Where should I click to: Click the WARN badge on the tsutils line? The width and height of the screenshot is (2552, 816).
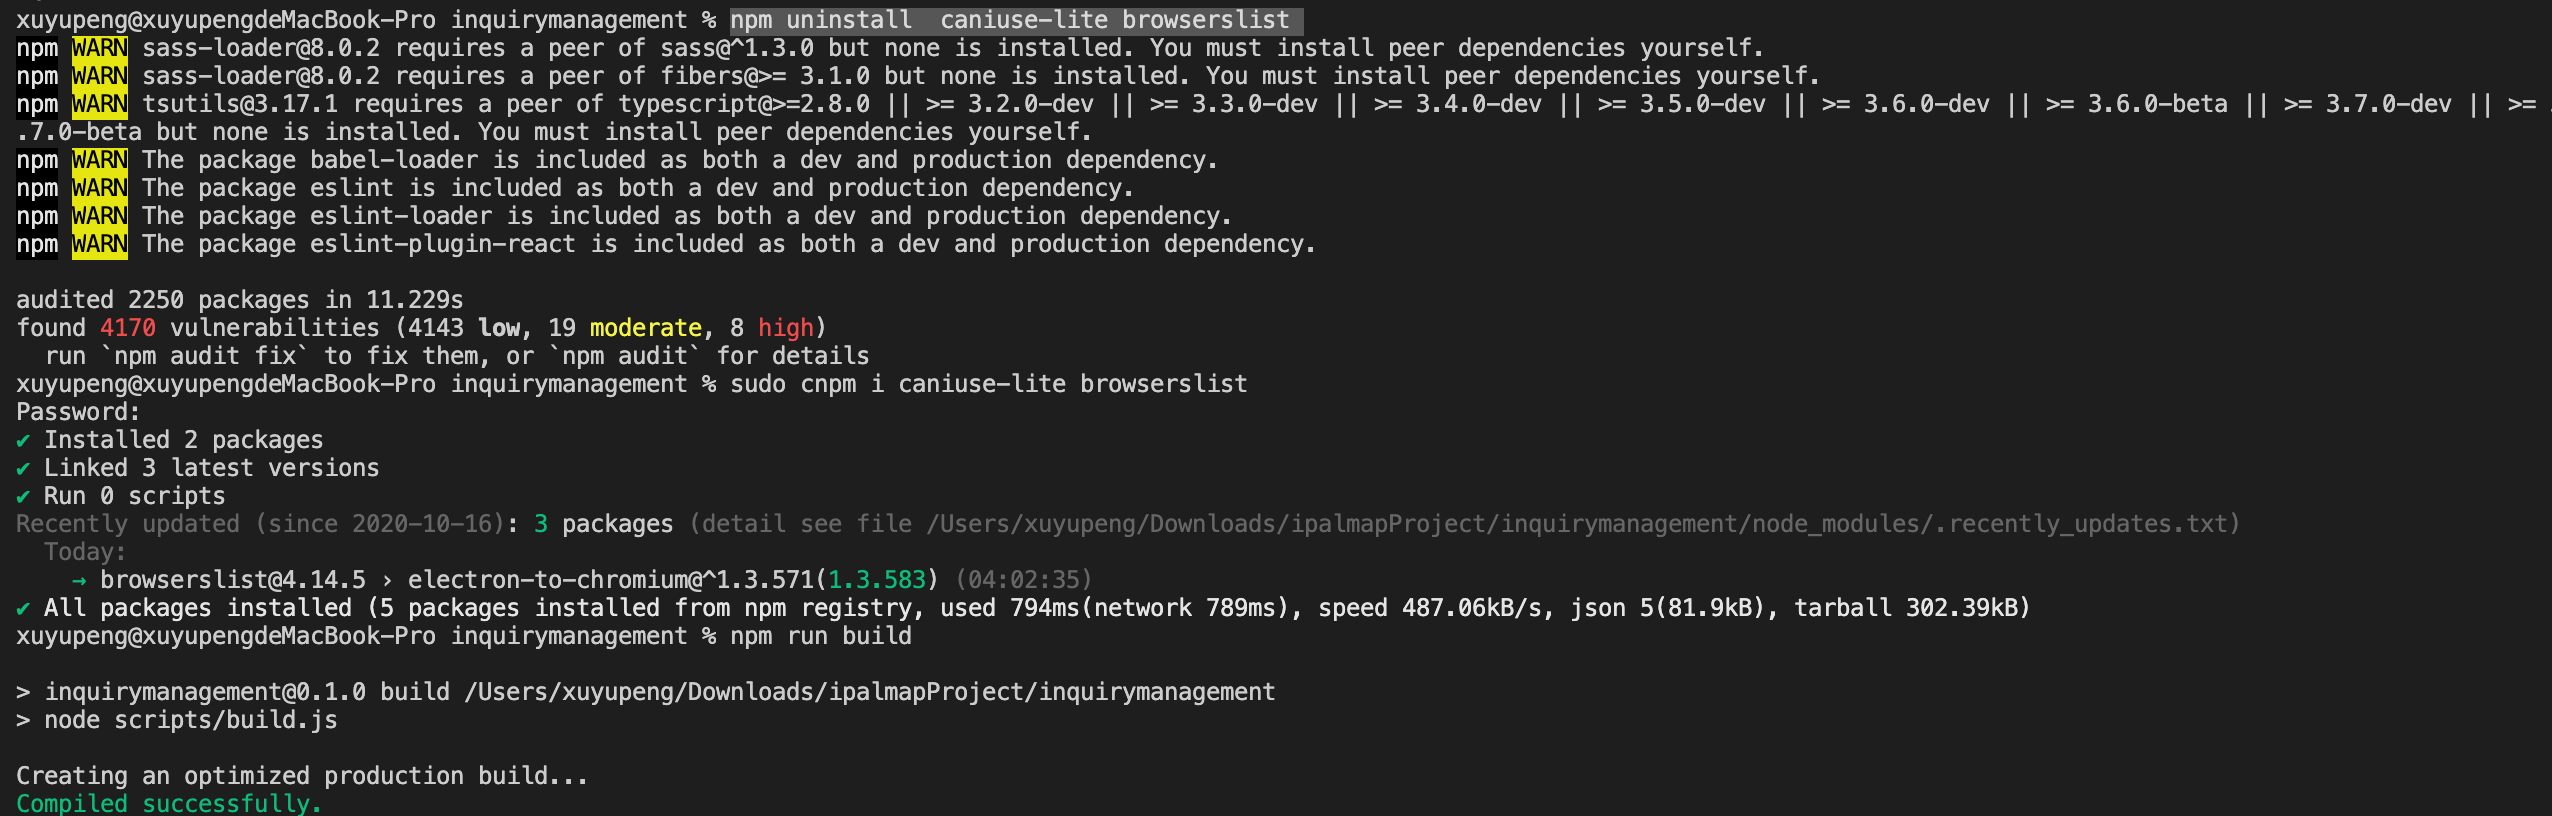click(100, 104)
